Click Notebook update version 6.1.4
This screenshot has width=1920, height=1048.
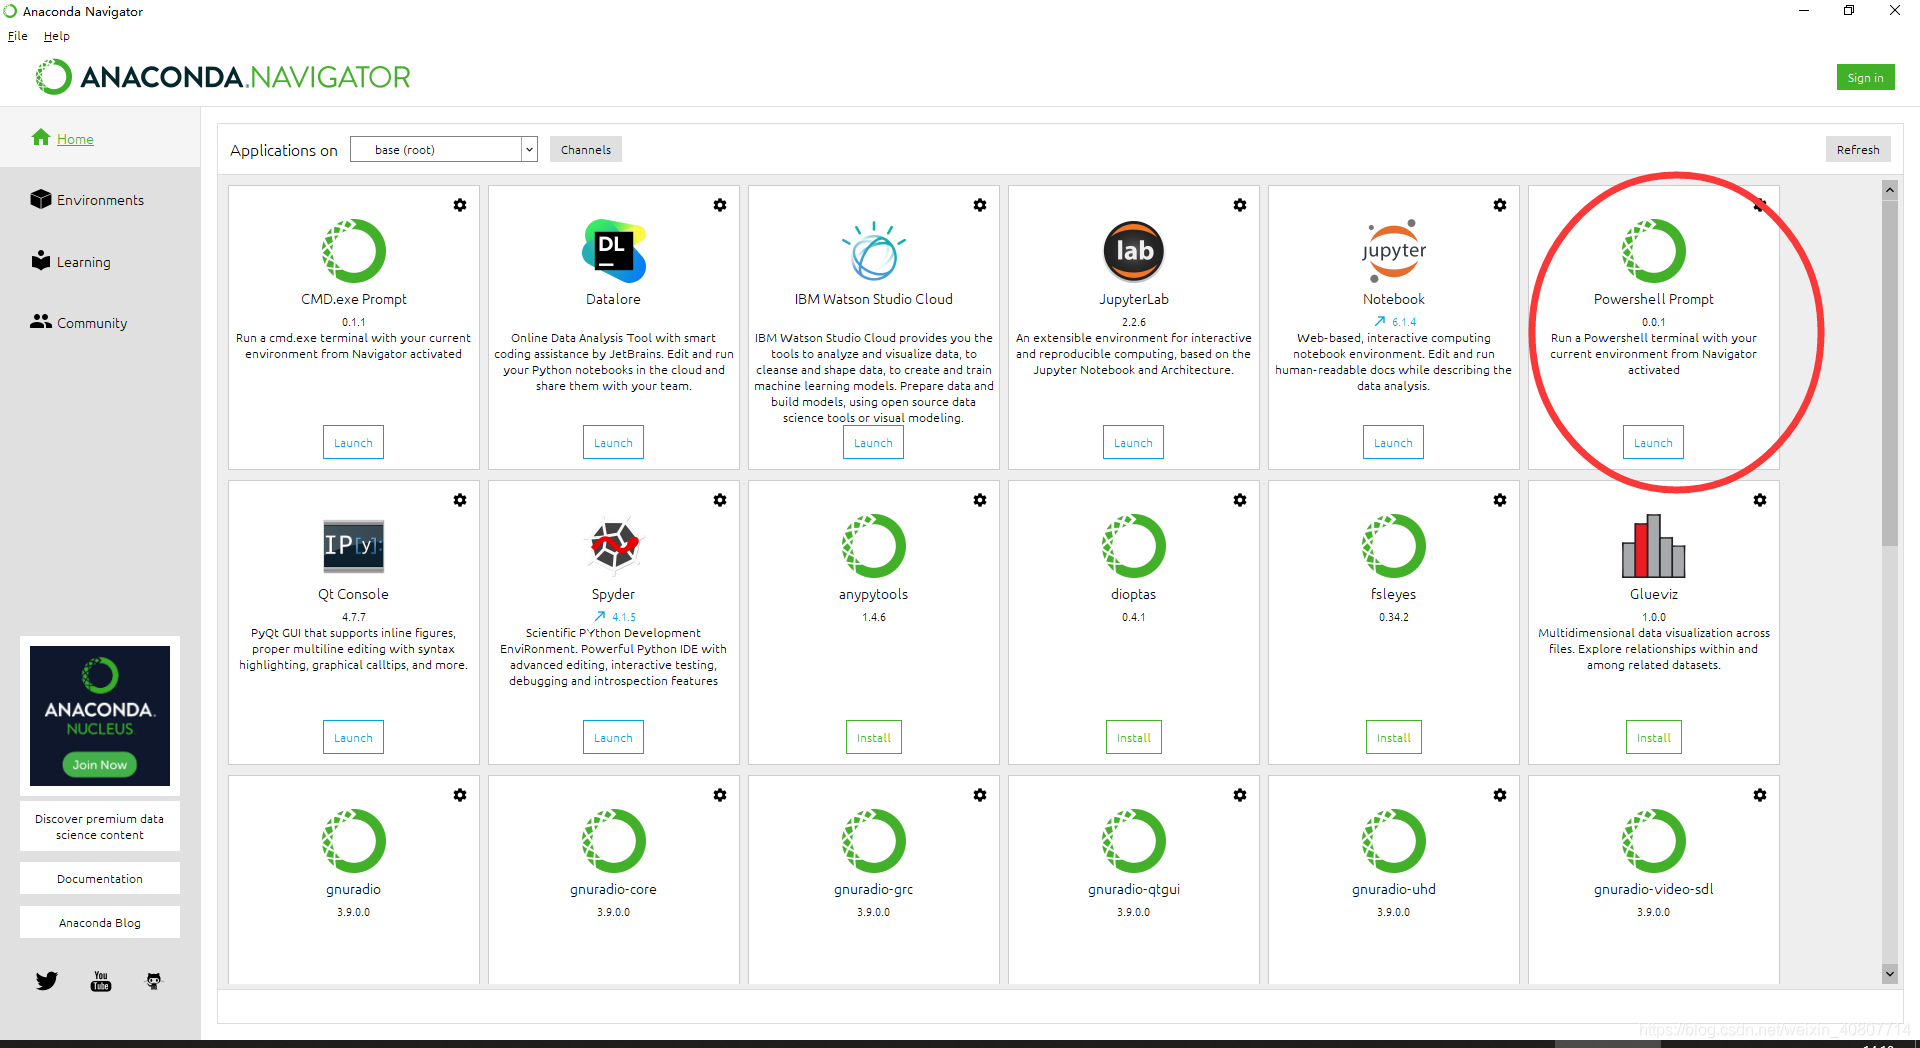(1395, 322)
